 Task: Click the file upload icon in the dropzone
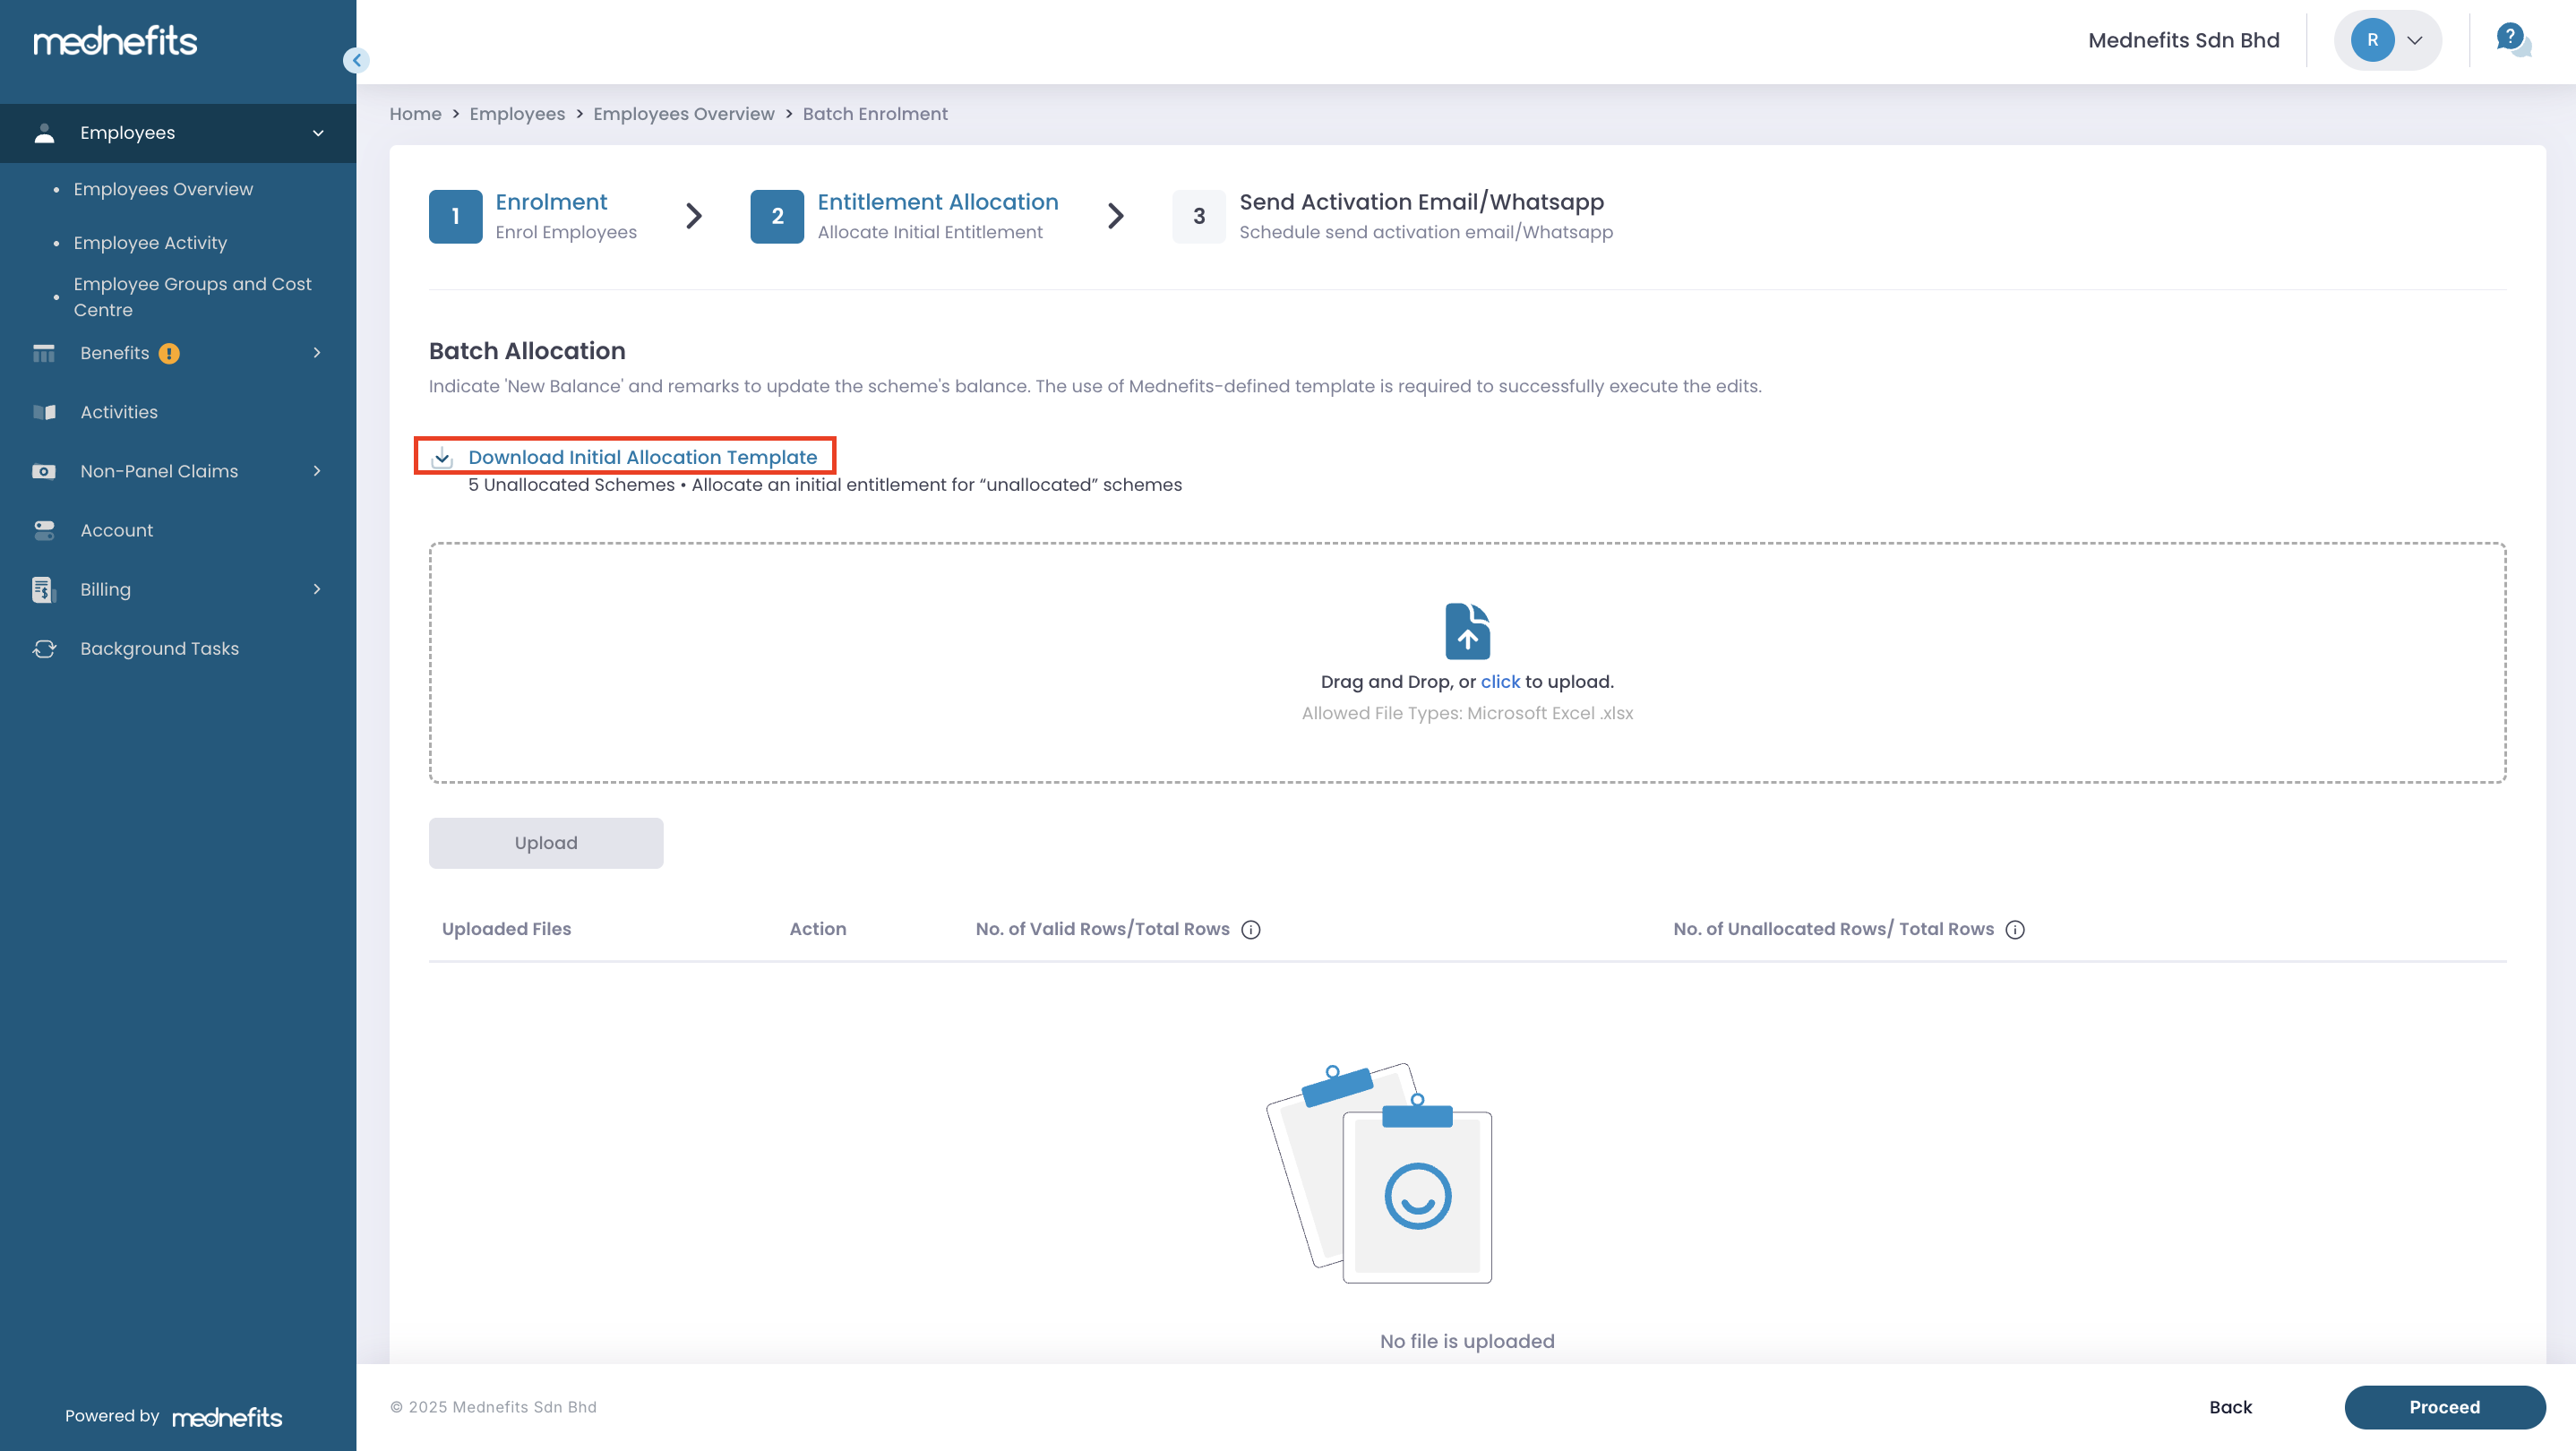click(x=1467, y=631)
